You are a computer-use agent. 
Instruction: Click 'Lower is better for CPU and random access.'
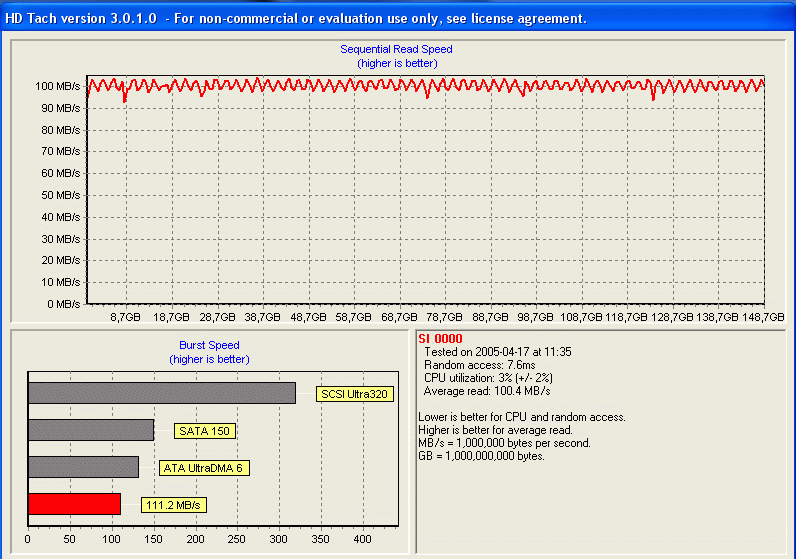coord(522,417)
